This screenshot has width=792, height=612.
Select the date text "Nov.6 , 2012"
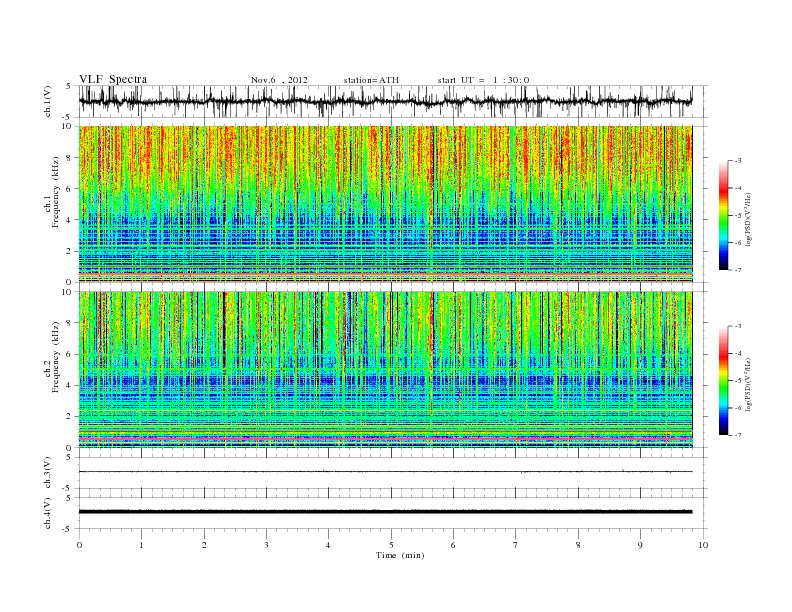pyautogui.click(x=279, y=80)
